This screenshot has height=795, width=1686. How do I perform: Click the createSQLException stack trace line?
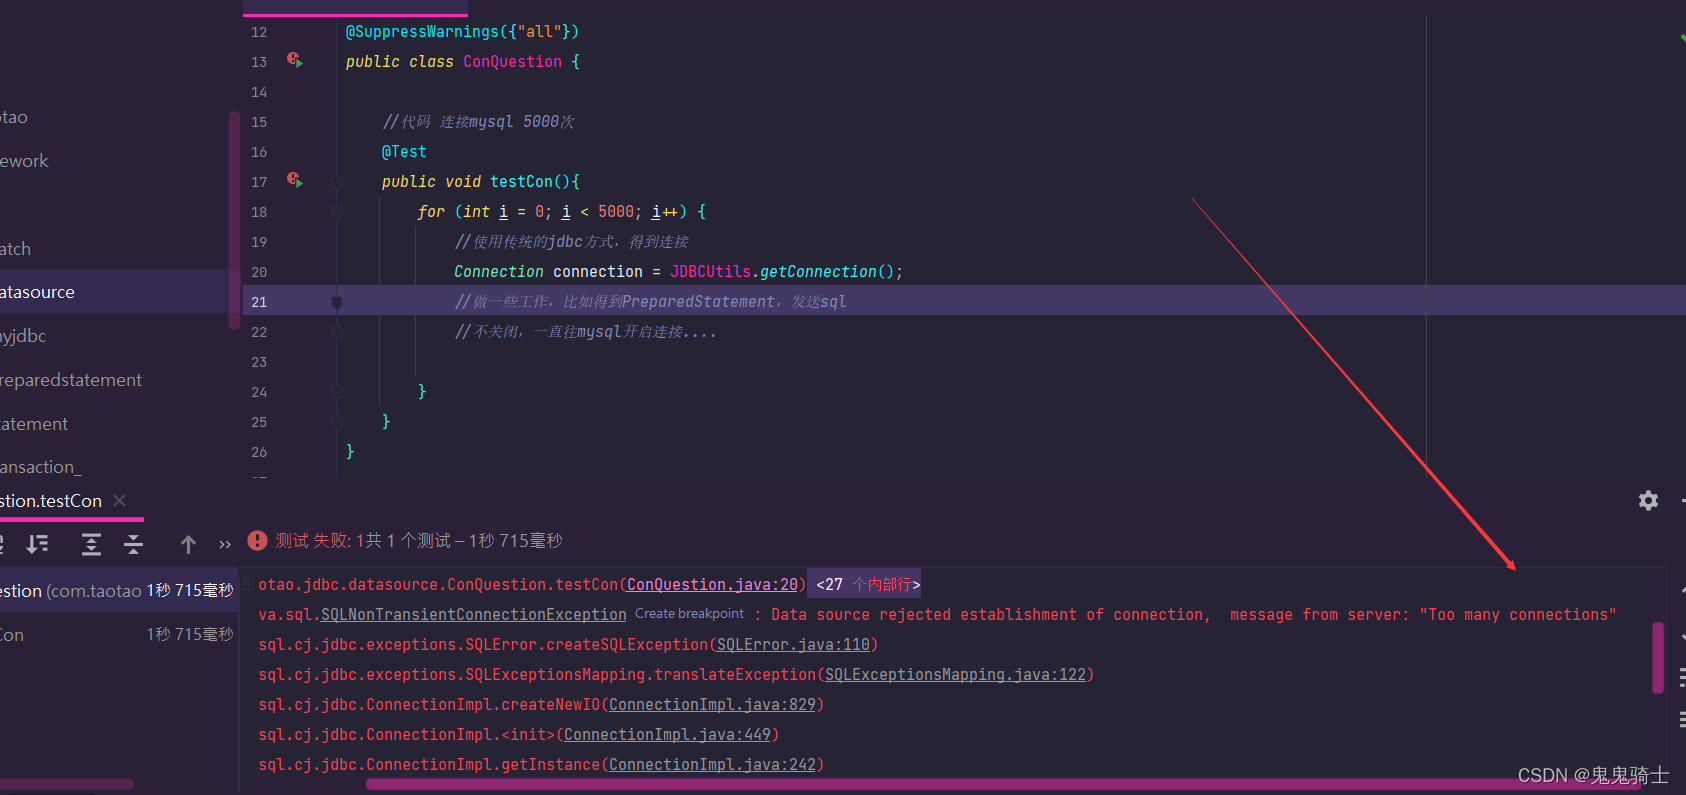click(x=568, y=644)
